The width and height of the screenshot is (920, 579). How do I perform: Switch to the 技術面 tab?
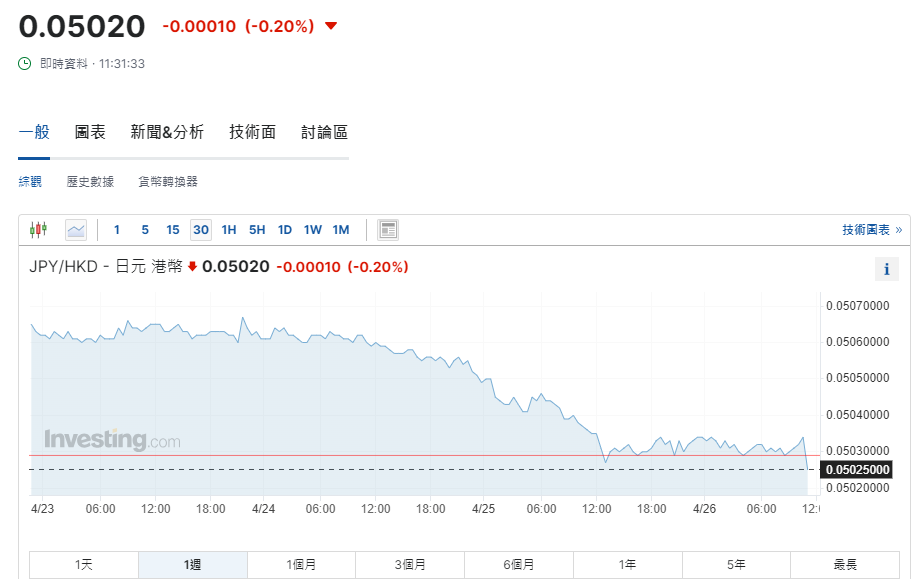pyautogui.click(x=252, y=132)
